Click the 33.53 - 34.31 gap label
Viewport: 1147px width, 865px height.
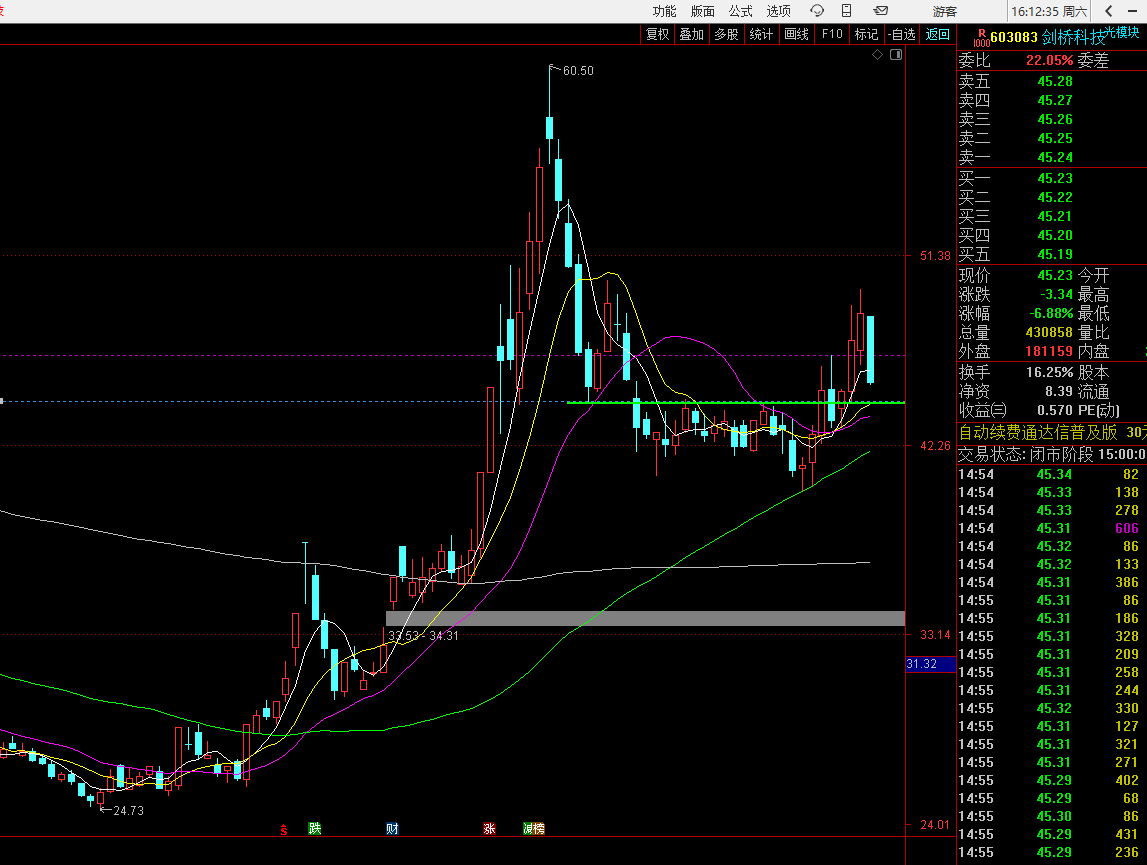(424, 636)
